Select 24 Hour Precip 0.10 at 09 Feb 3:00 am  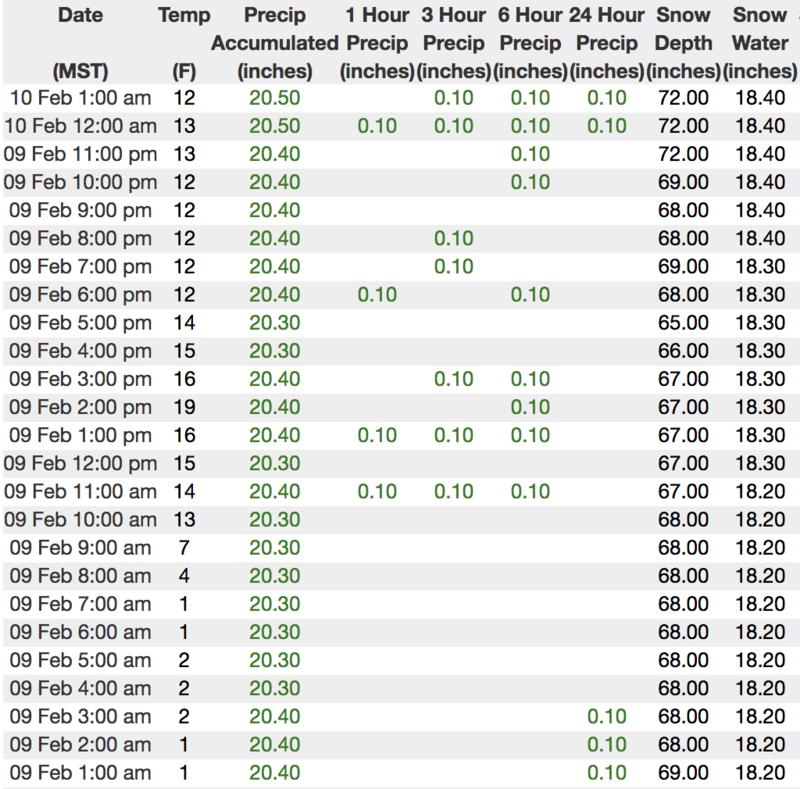pos(607,717)
